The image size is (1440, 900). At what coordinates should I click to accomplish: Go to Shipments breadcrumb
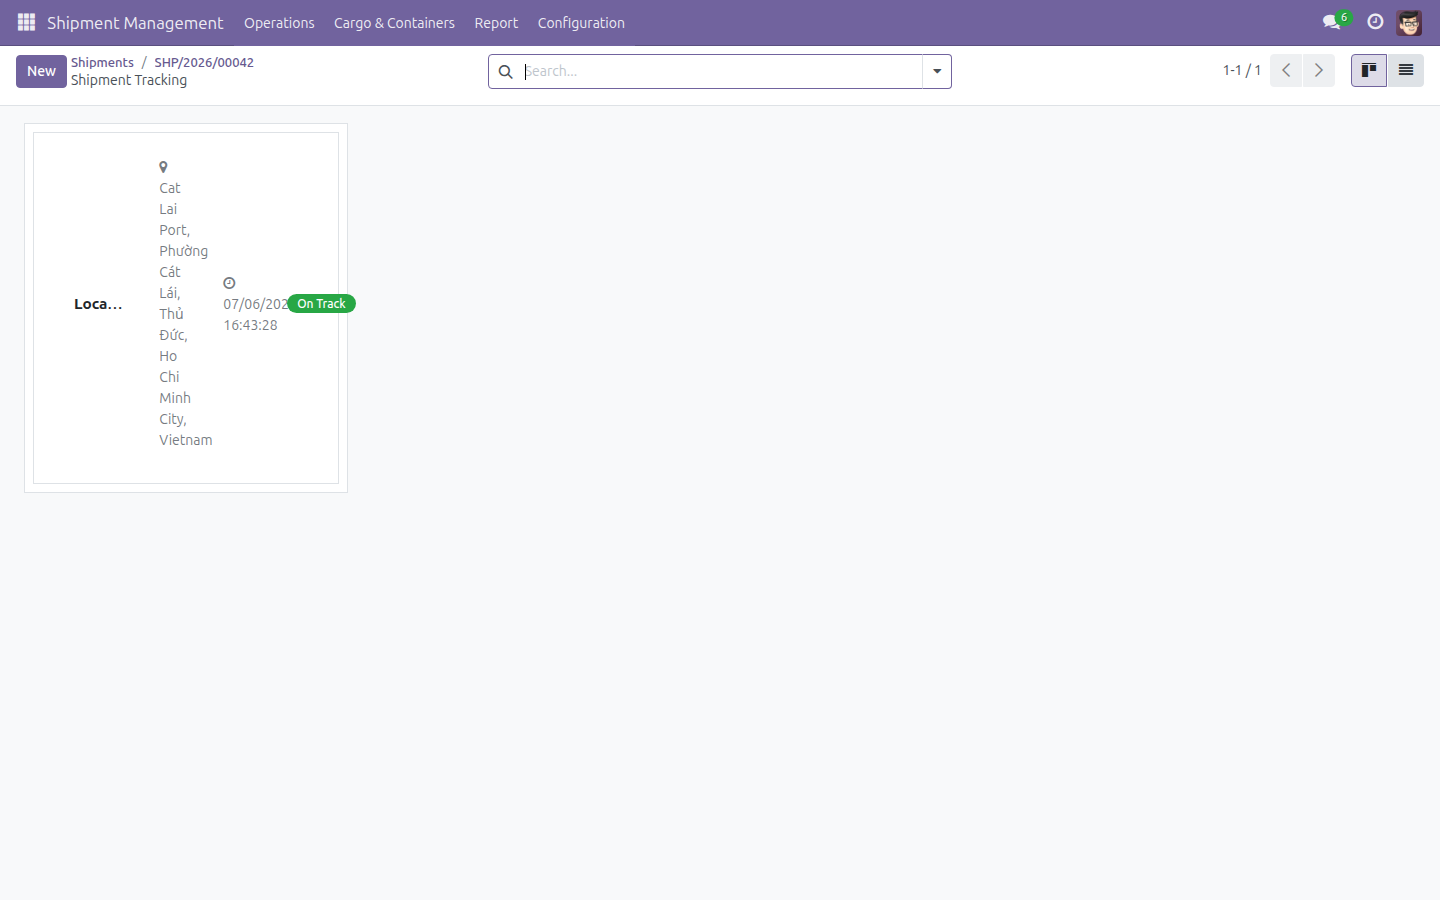[x=102, y=62]
